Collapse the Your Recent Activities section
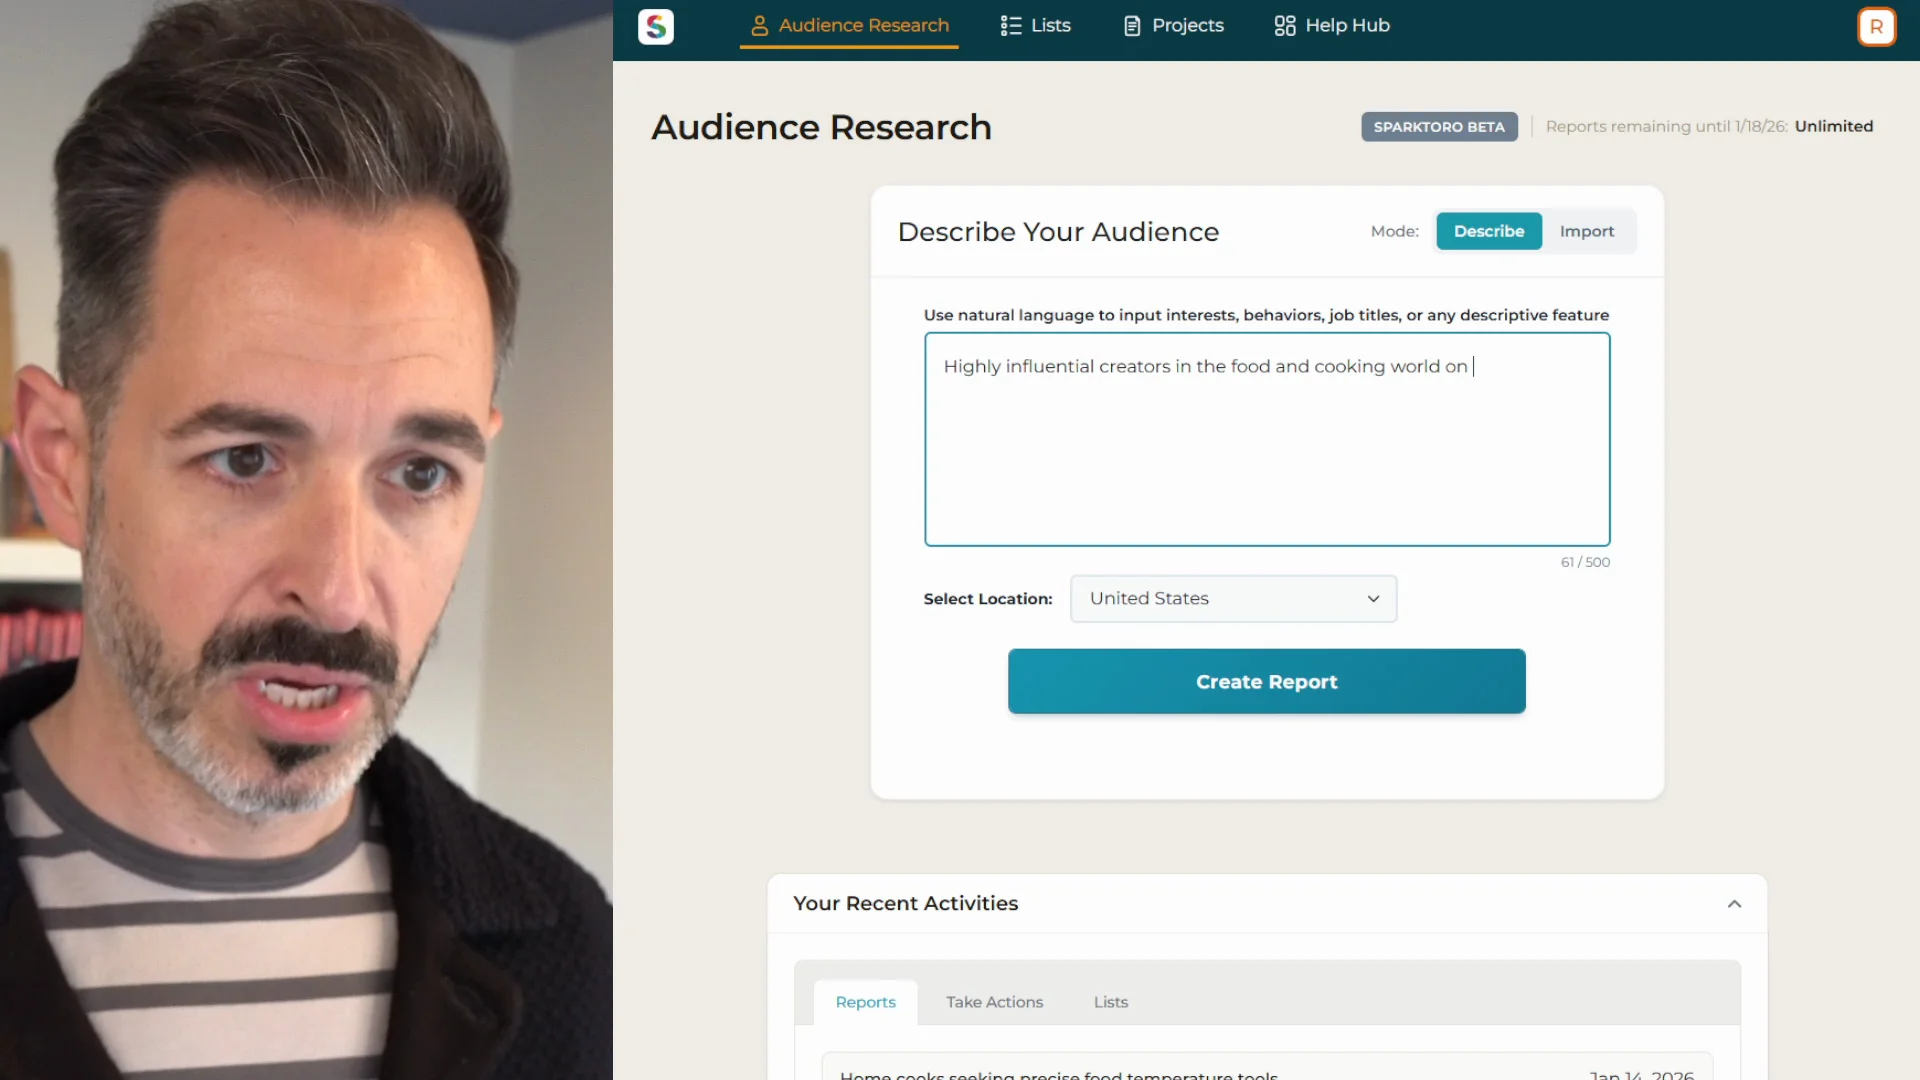Viewport: 1920px width, 1080px height. (x=1734, y=903)
